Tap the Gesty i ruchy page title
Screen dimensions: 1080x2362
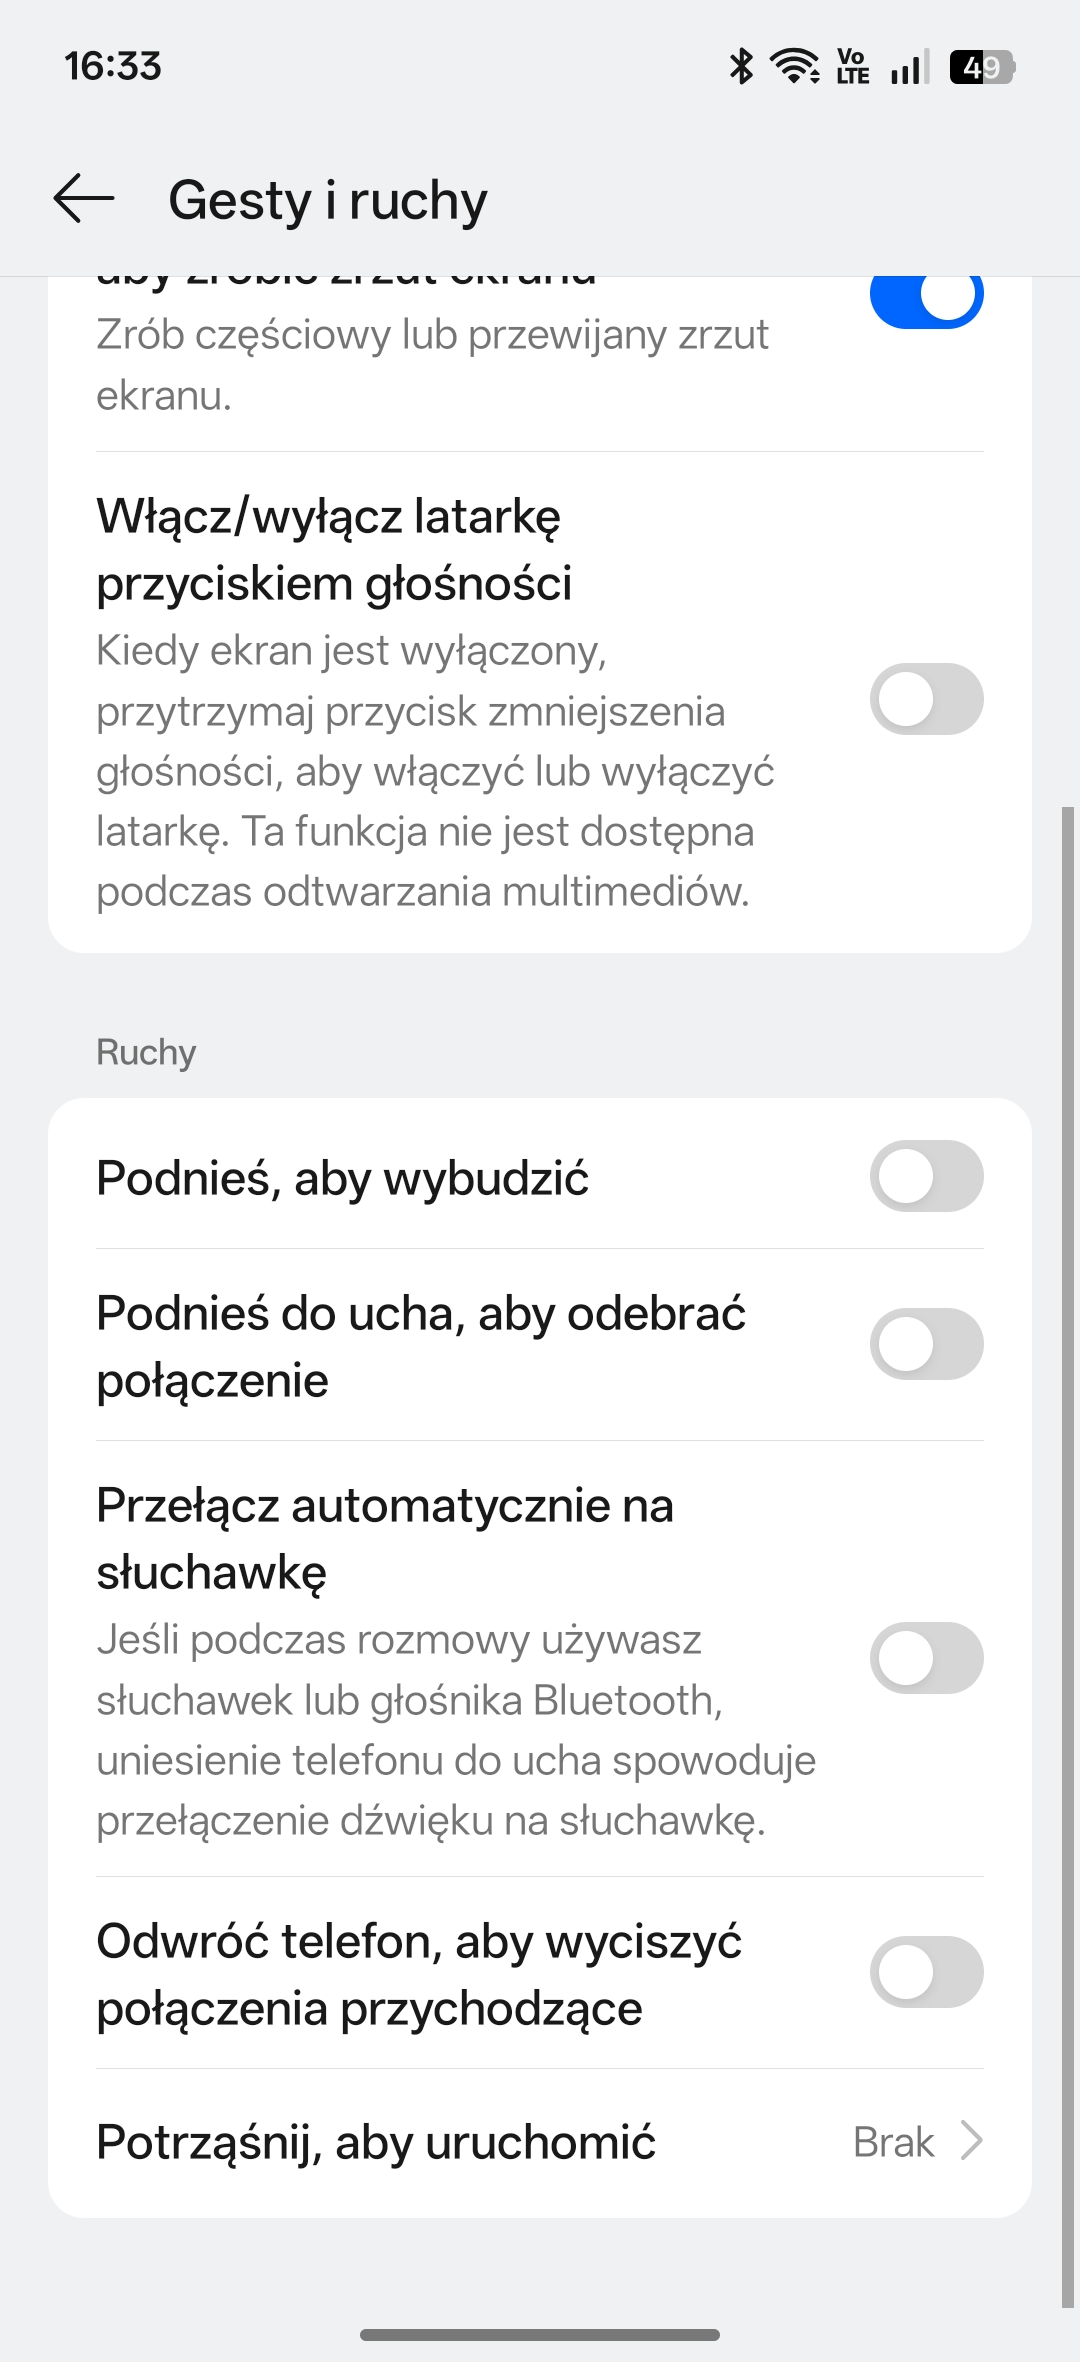pyautogui.click(x=328, y=200)
